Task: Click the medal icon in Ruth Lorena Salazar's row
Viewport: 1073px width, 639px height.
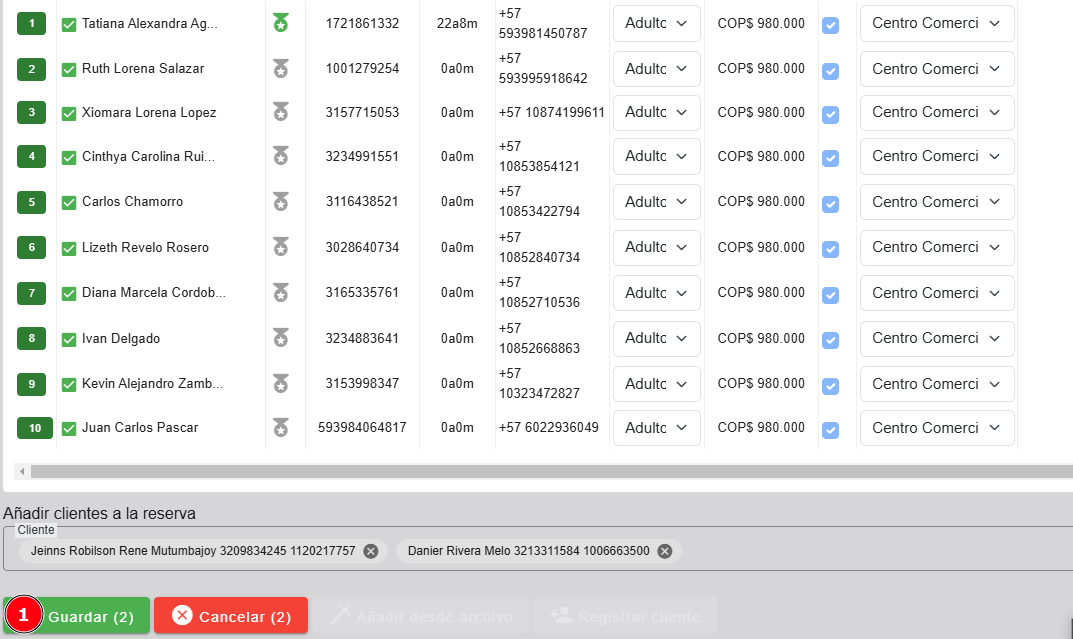Action: (281, 68)
